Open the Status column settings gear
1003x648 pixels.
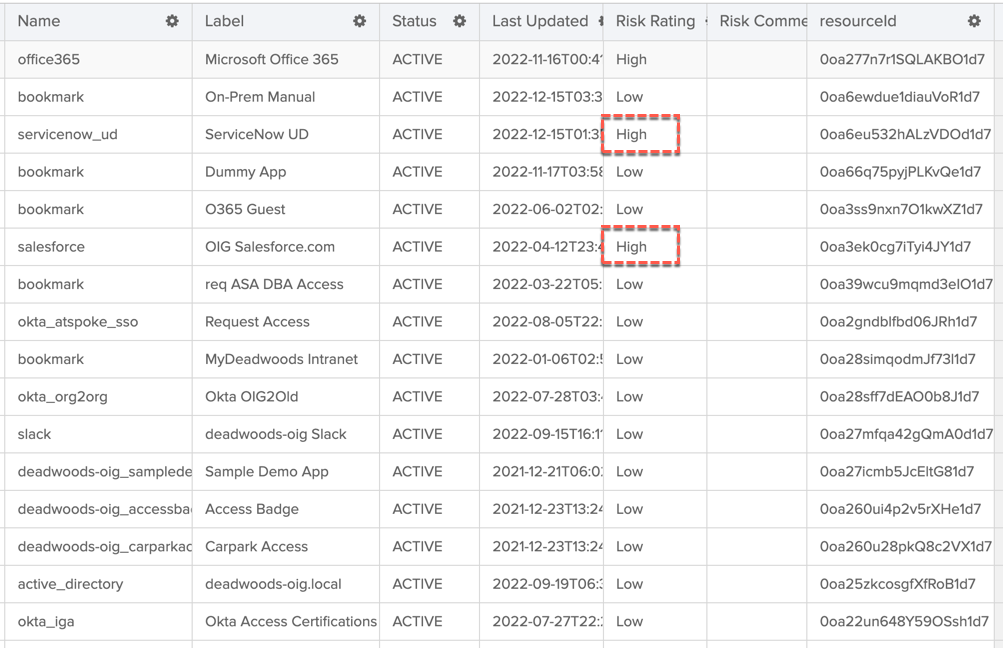pos(459,21)
